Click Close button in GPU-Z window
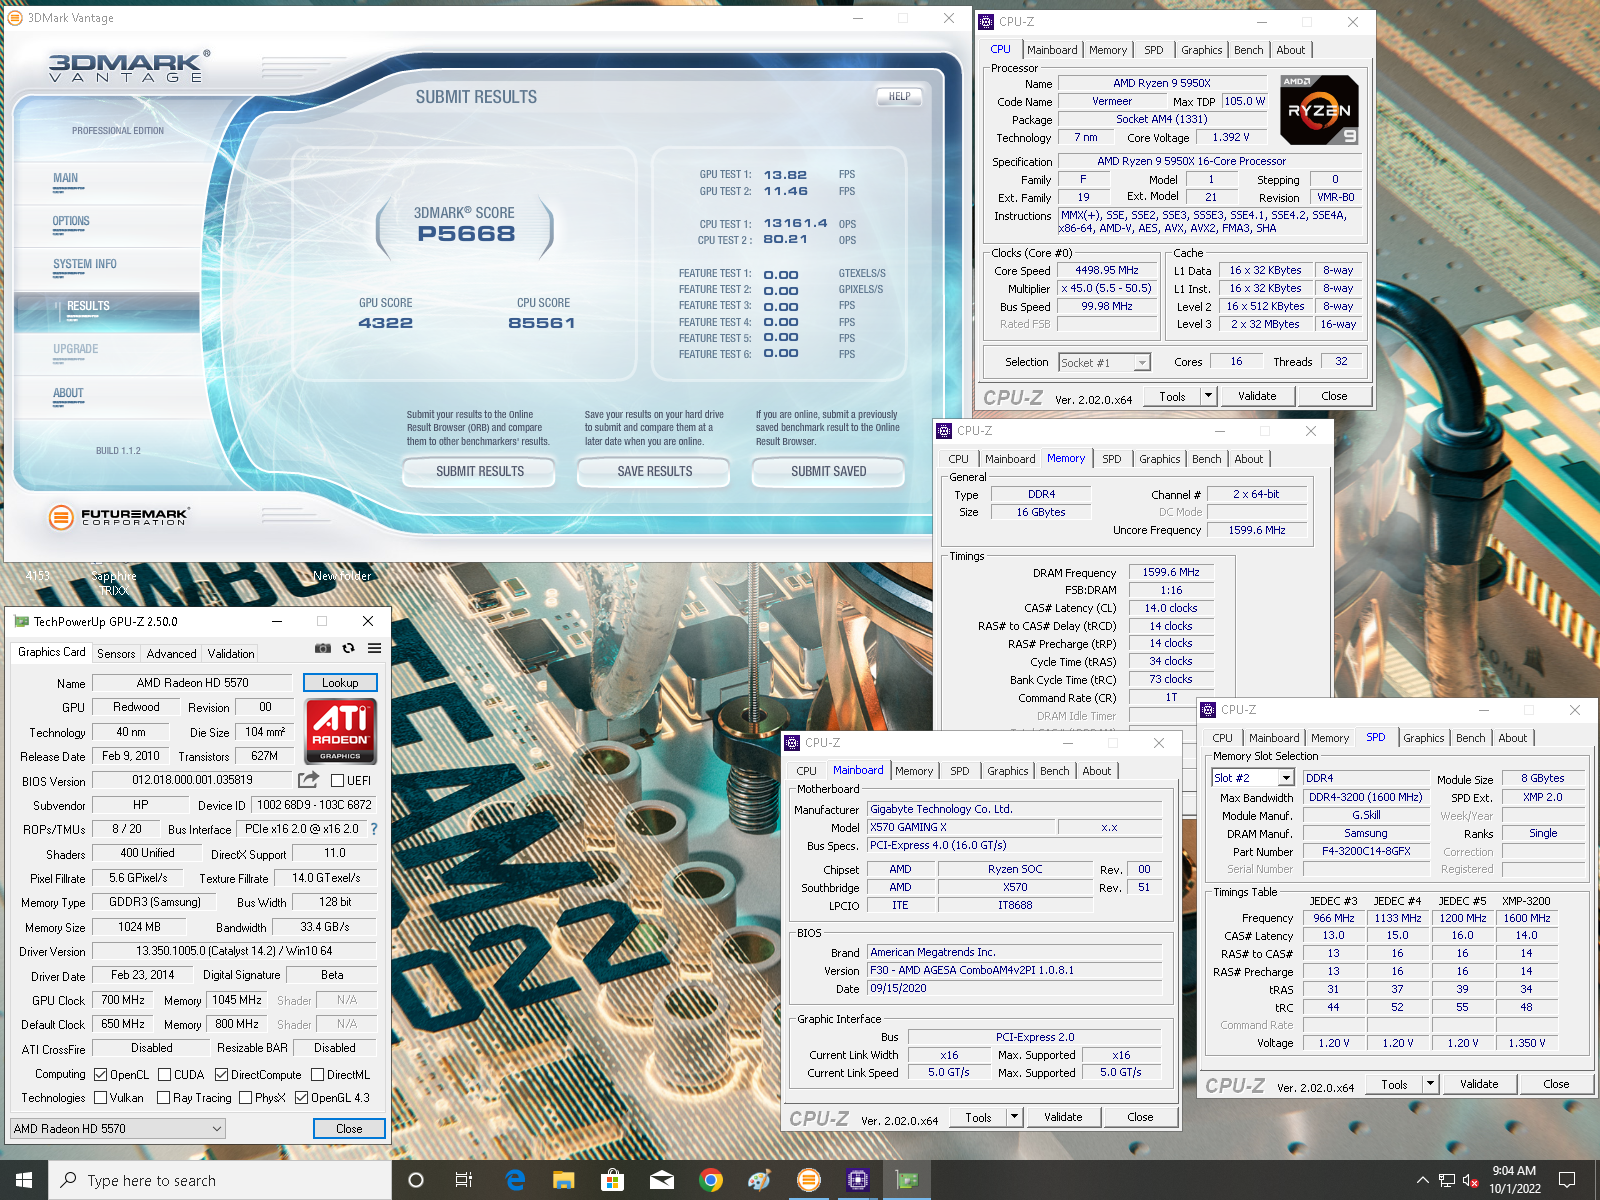The width and height of the screenshot is (1600, 1200). tap(349, 1129)
